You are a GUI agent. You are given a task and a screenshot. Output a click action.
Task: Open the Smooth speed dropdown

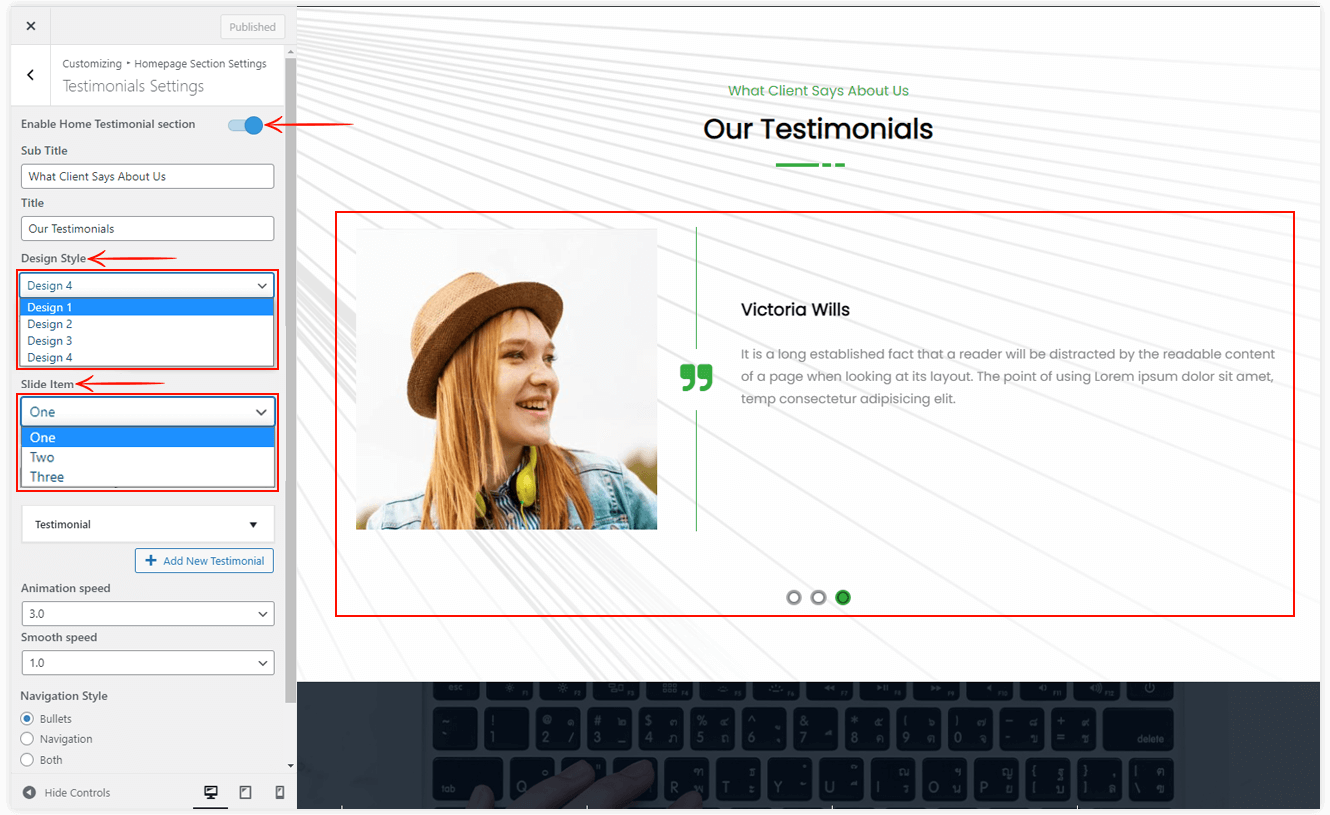pyautogui.click(x=147, y=663)
